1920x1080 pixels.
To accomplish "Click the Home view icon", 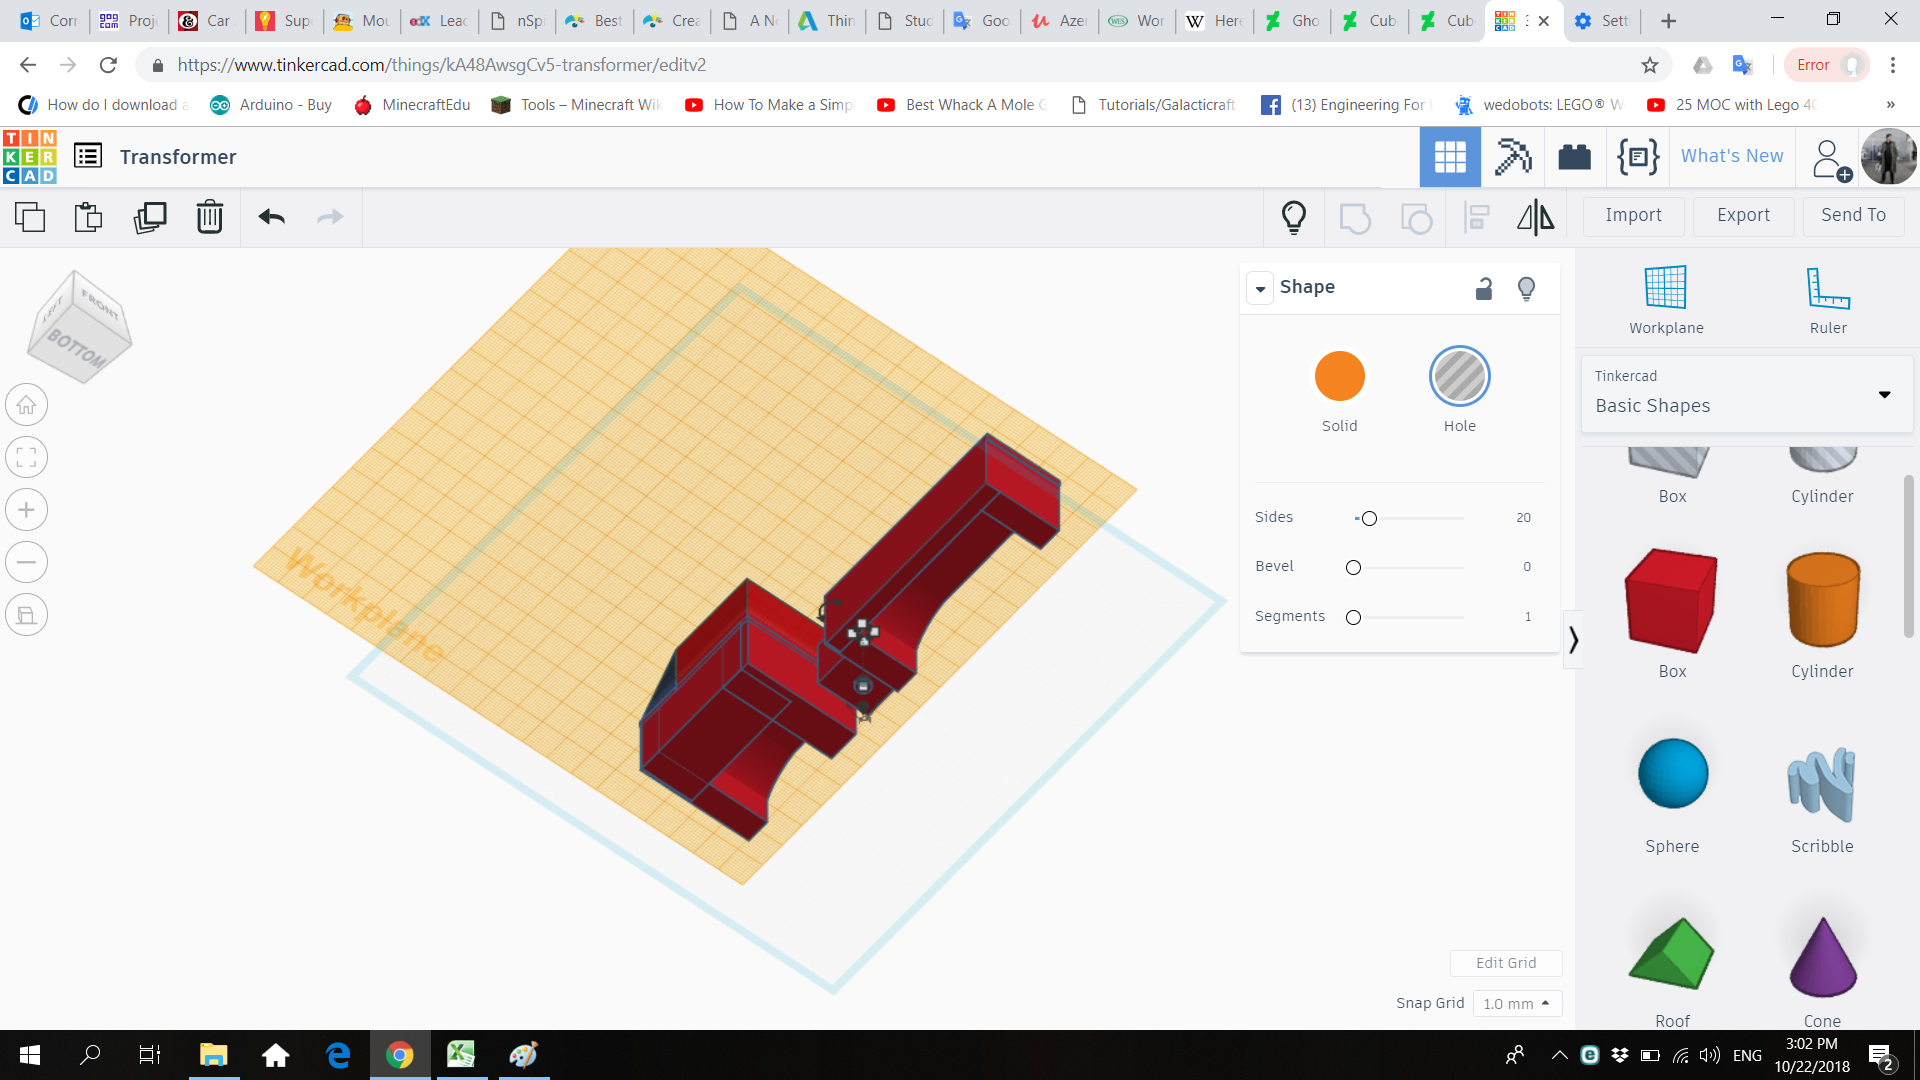I will 26,404.
